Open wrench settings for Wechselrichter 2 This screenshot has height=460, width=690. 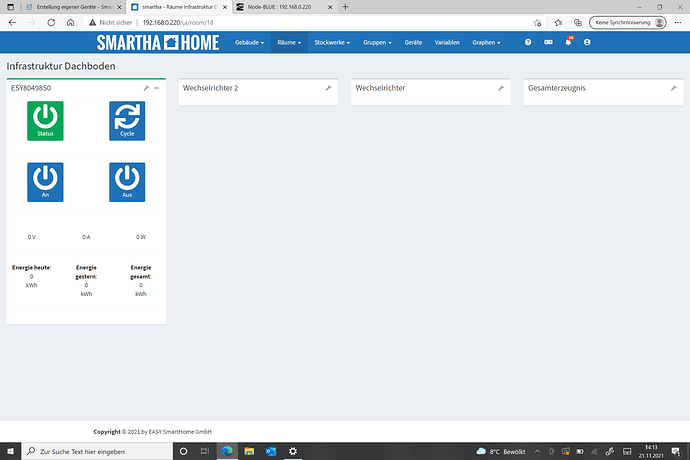[x=329, y=88]
